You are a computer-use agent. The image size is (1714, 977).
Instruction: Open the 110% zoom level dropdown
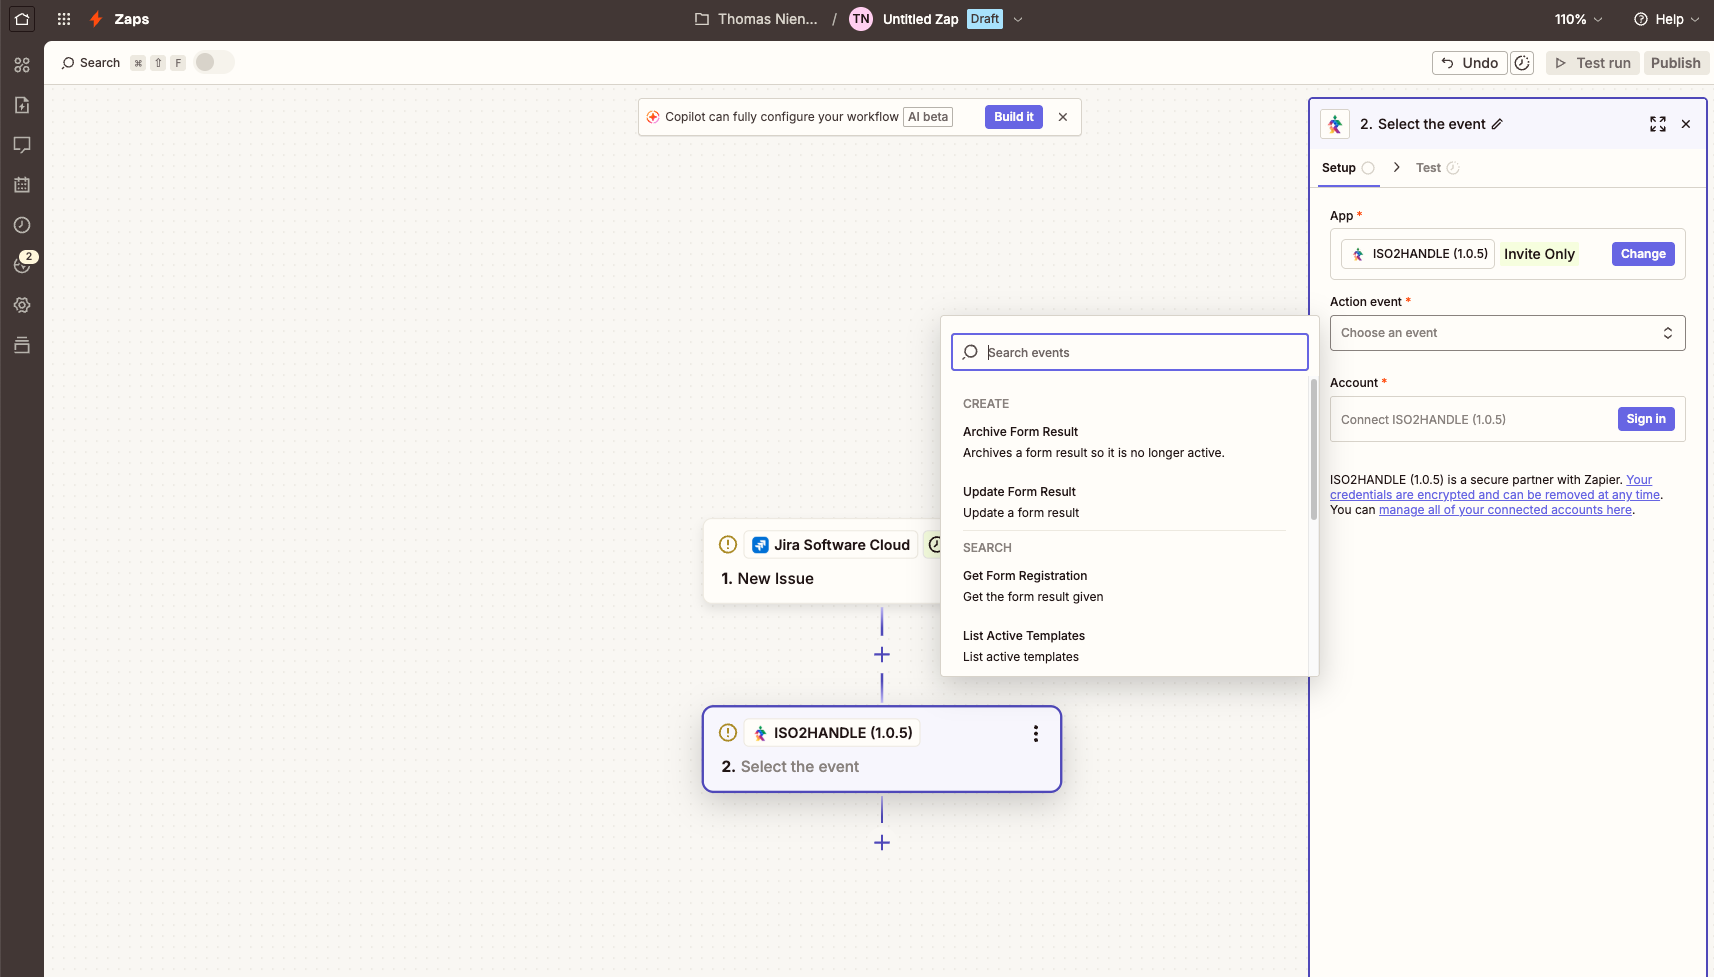(x=1578, y=19)
